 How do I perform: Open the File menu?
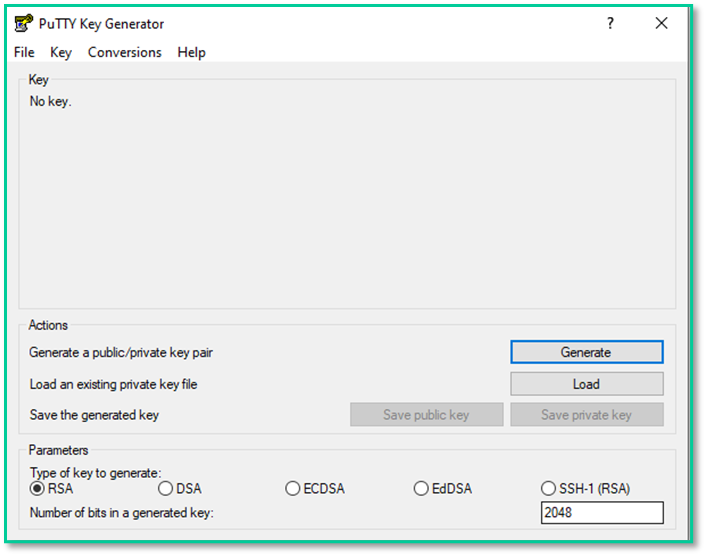point(24,52)
